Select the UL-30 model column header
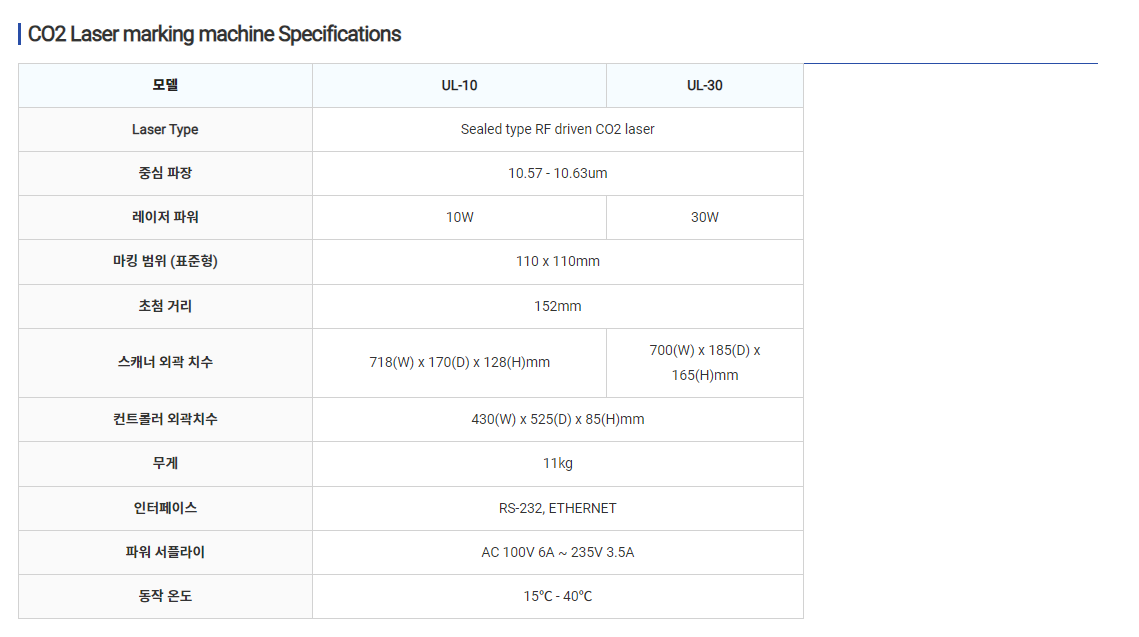 pos(704,85)
